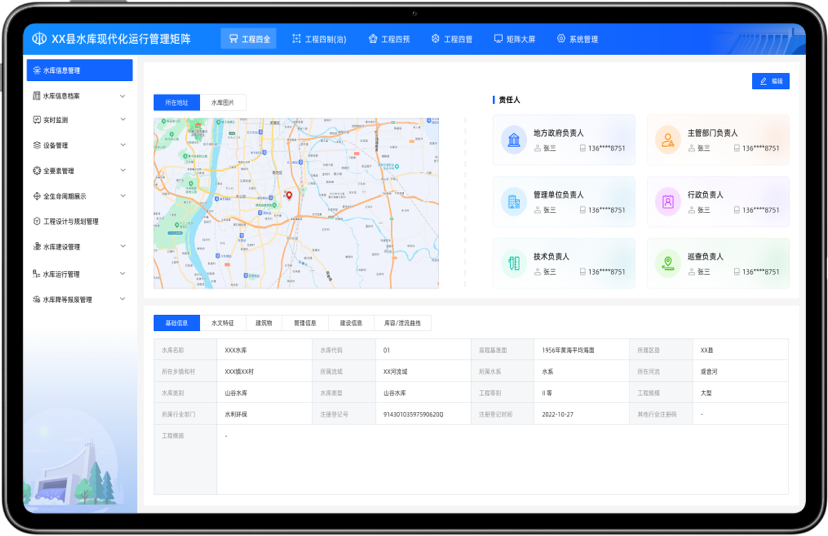Open the 库容/泄流曲线 tab

pyautogui.click(x=403, y=323)
